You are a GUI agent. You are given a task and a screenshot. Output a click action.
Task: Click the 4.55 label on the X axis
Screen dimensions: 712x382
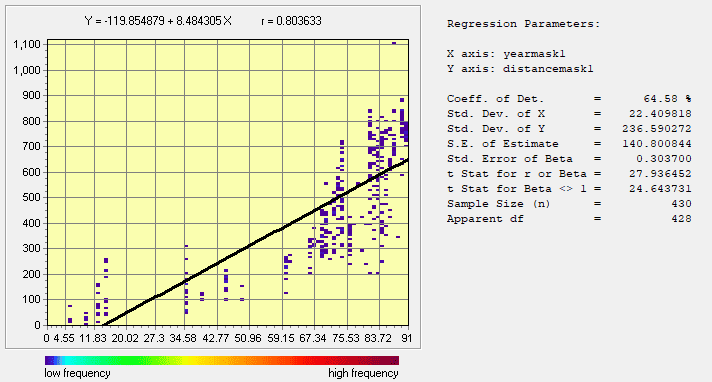tap(64, 338)
